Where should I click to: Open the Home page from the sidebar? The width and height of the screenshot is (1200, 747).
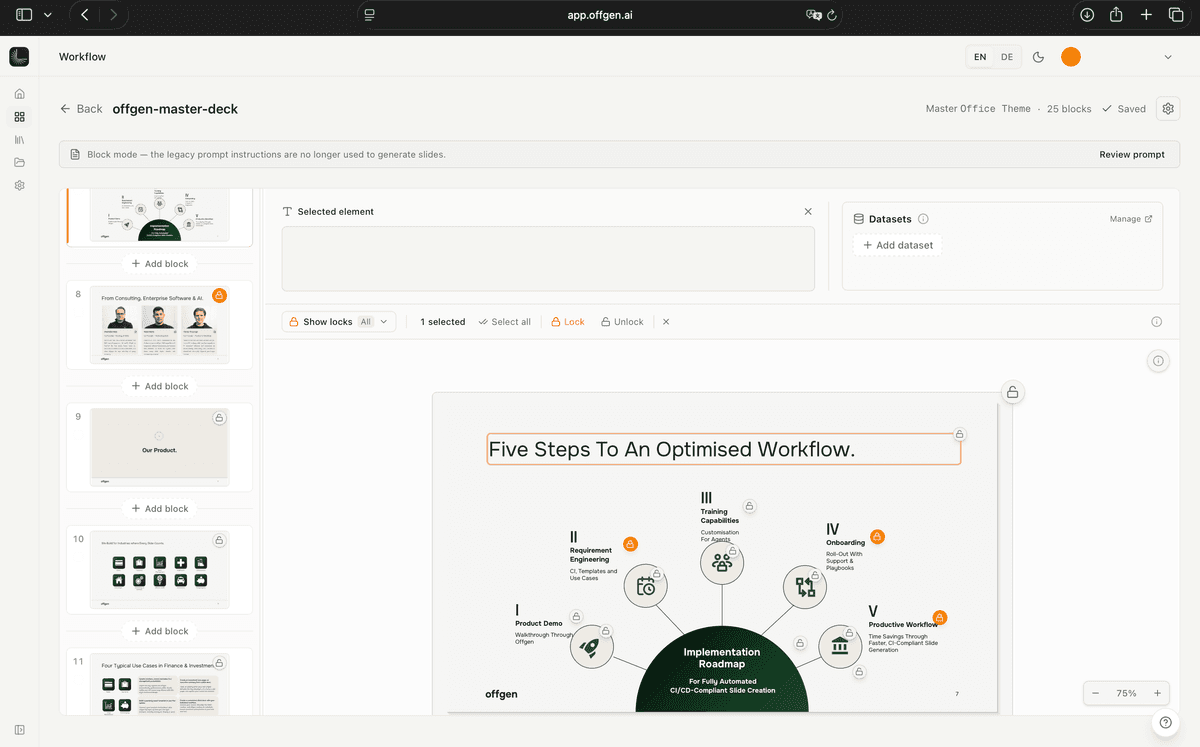(19, 94)
